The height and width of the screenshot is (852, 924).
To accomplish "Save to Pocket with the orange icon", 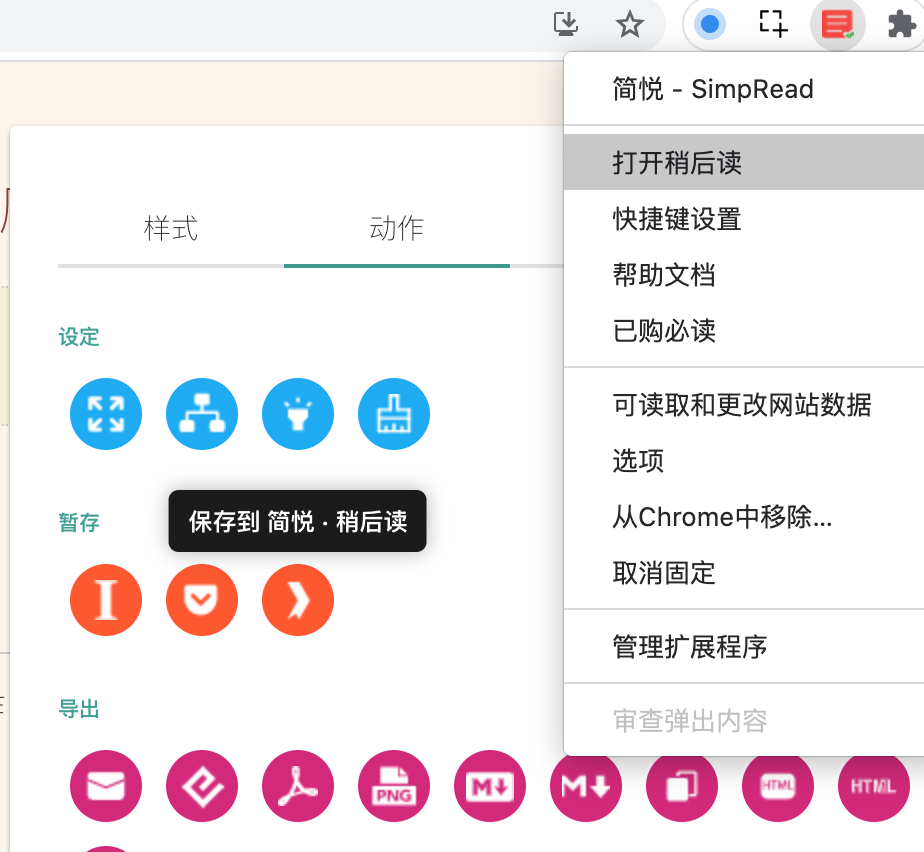I will [x=202, y=600].
